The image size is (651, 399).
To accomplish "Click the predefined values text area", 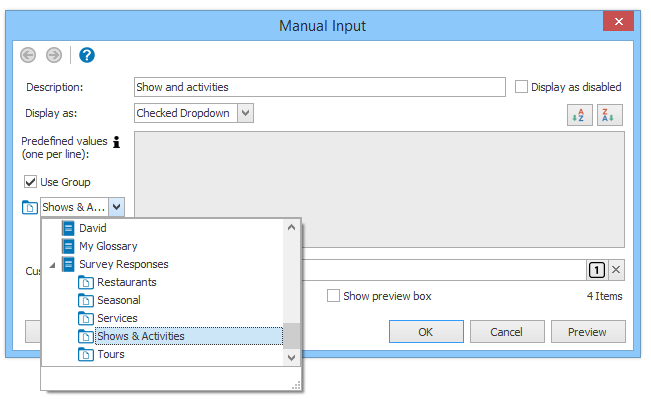I will click(379, 190).
